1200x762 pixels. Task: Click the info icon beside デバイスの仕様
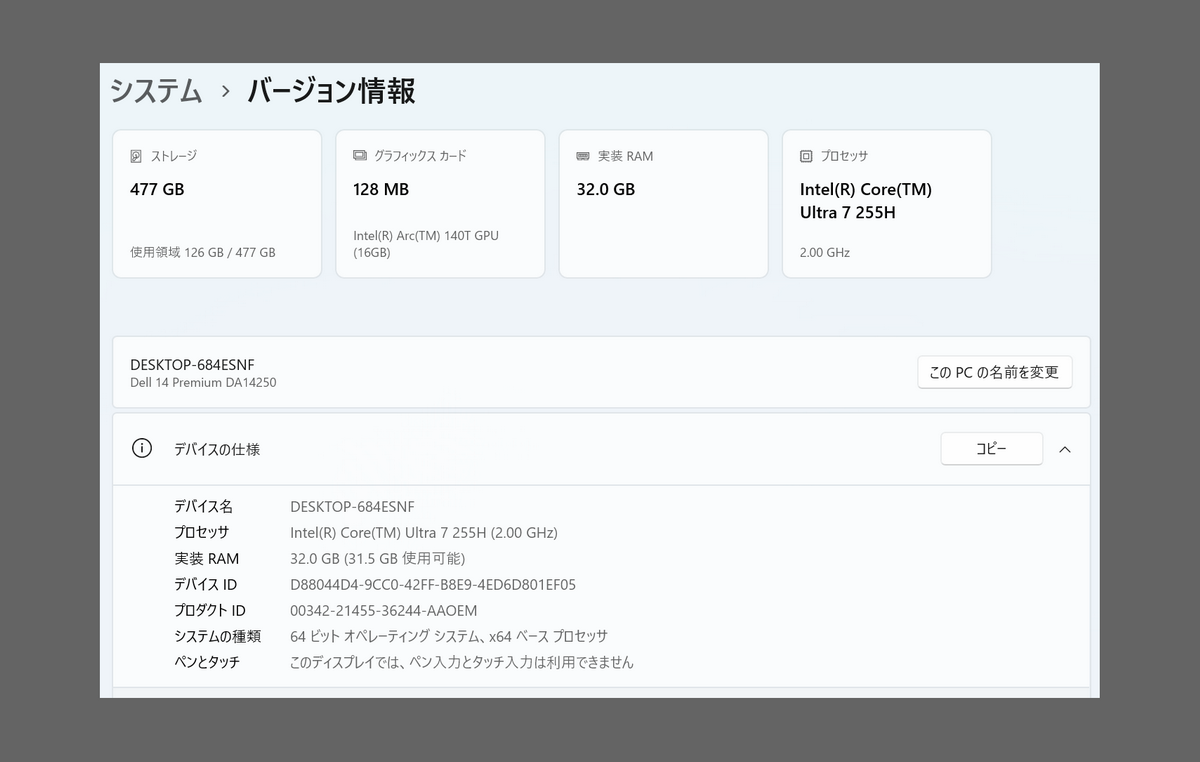[x=142, y=449]
